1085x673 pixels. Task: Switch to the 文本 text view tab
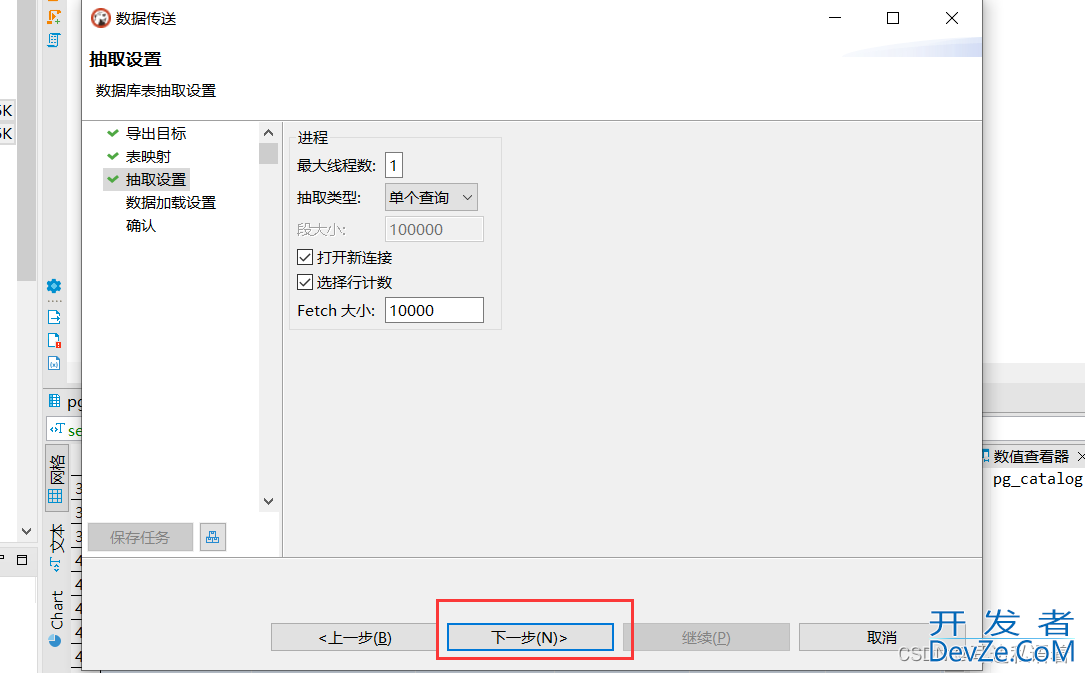pos(57,546)
